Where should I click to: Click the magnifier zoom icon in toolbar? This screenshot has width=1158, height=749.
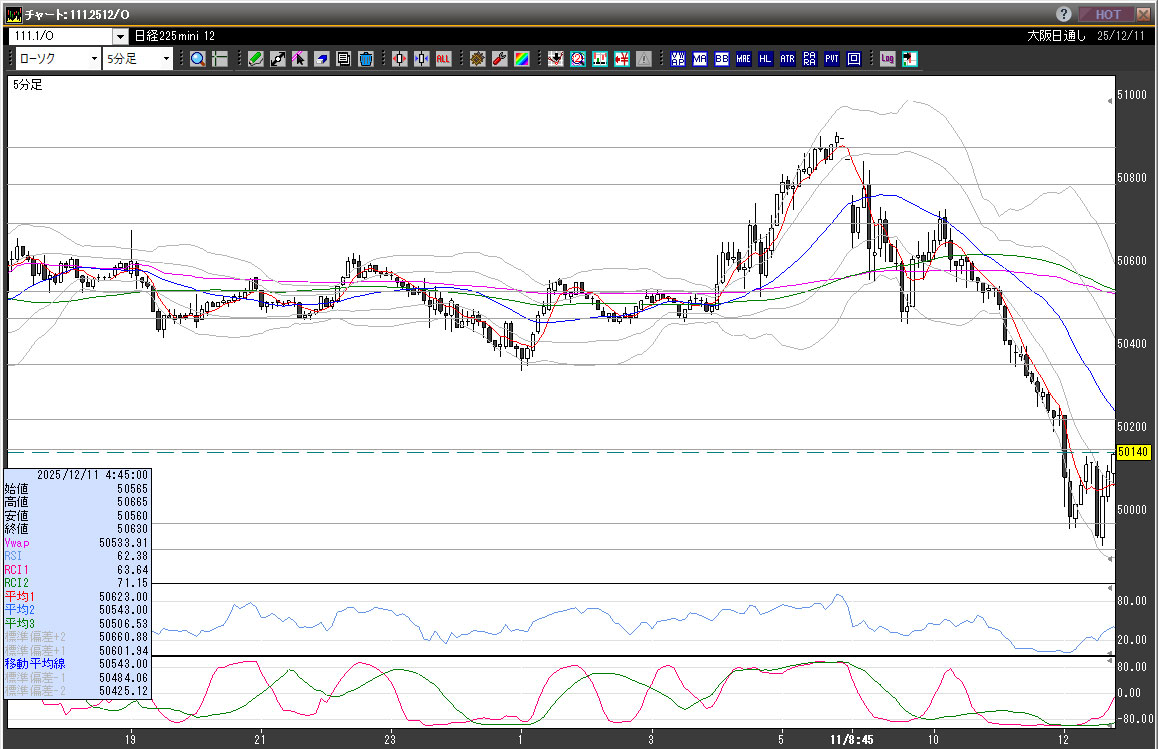tap(198, 59)
